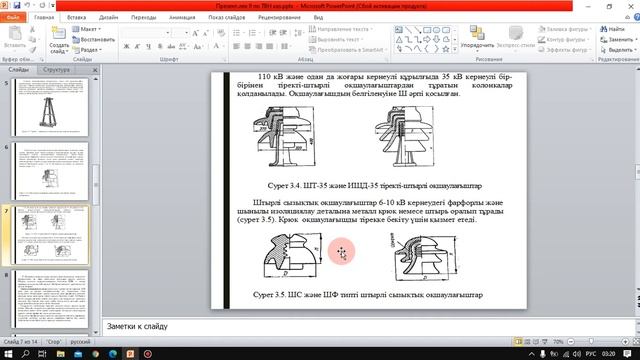Select the triangle shape in the gallery
Screen dimensions: 640x360
pos(399,40)
